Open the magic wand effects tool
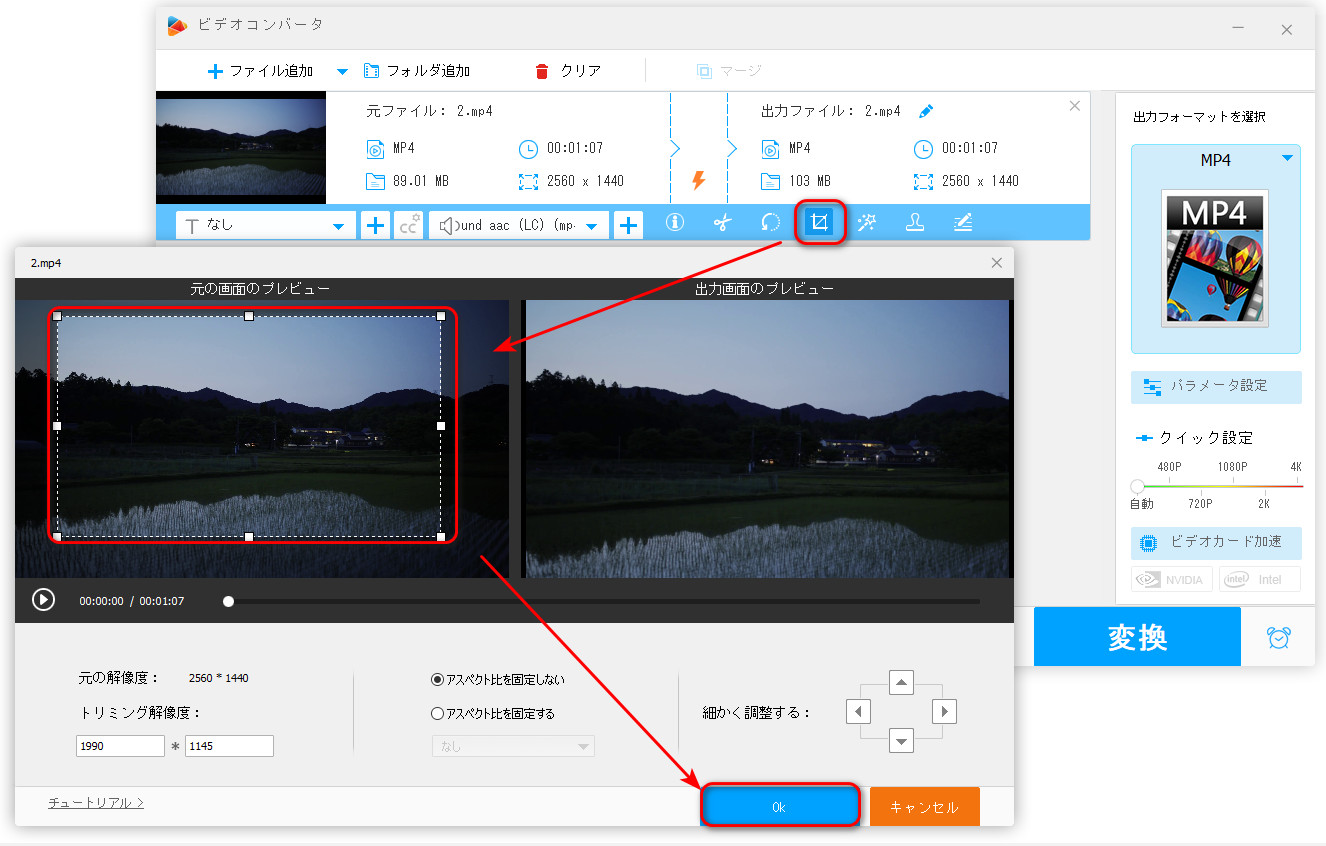This screenshot has width=1326, height=846. [867, 223]
